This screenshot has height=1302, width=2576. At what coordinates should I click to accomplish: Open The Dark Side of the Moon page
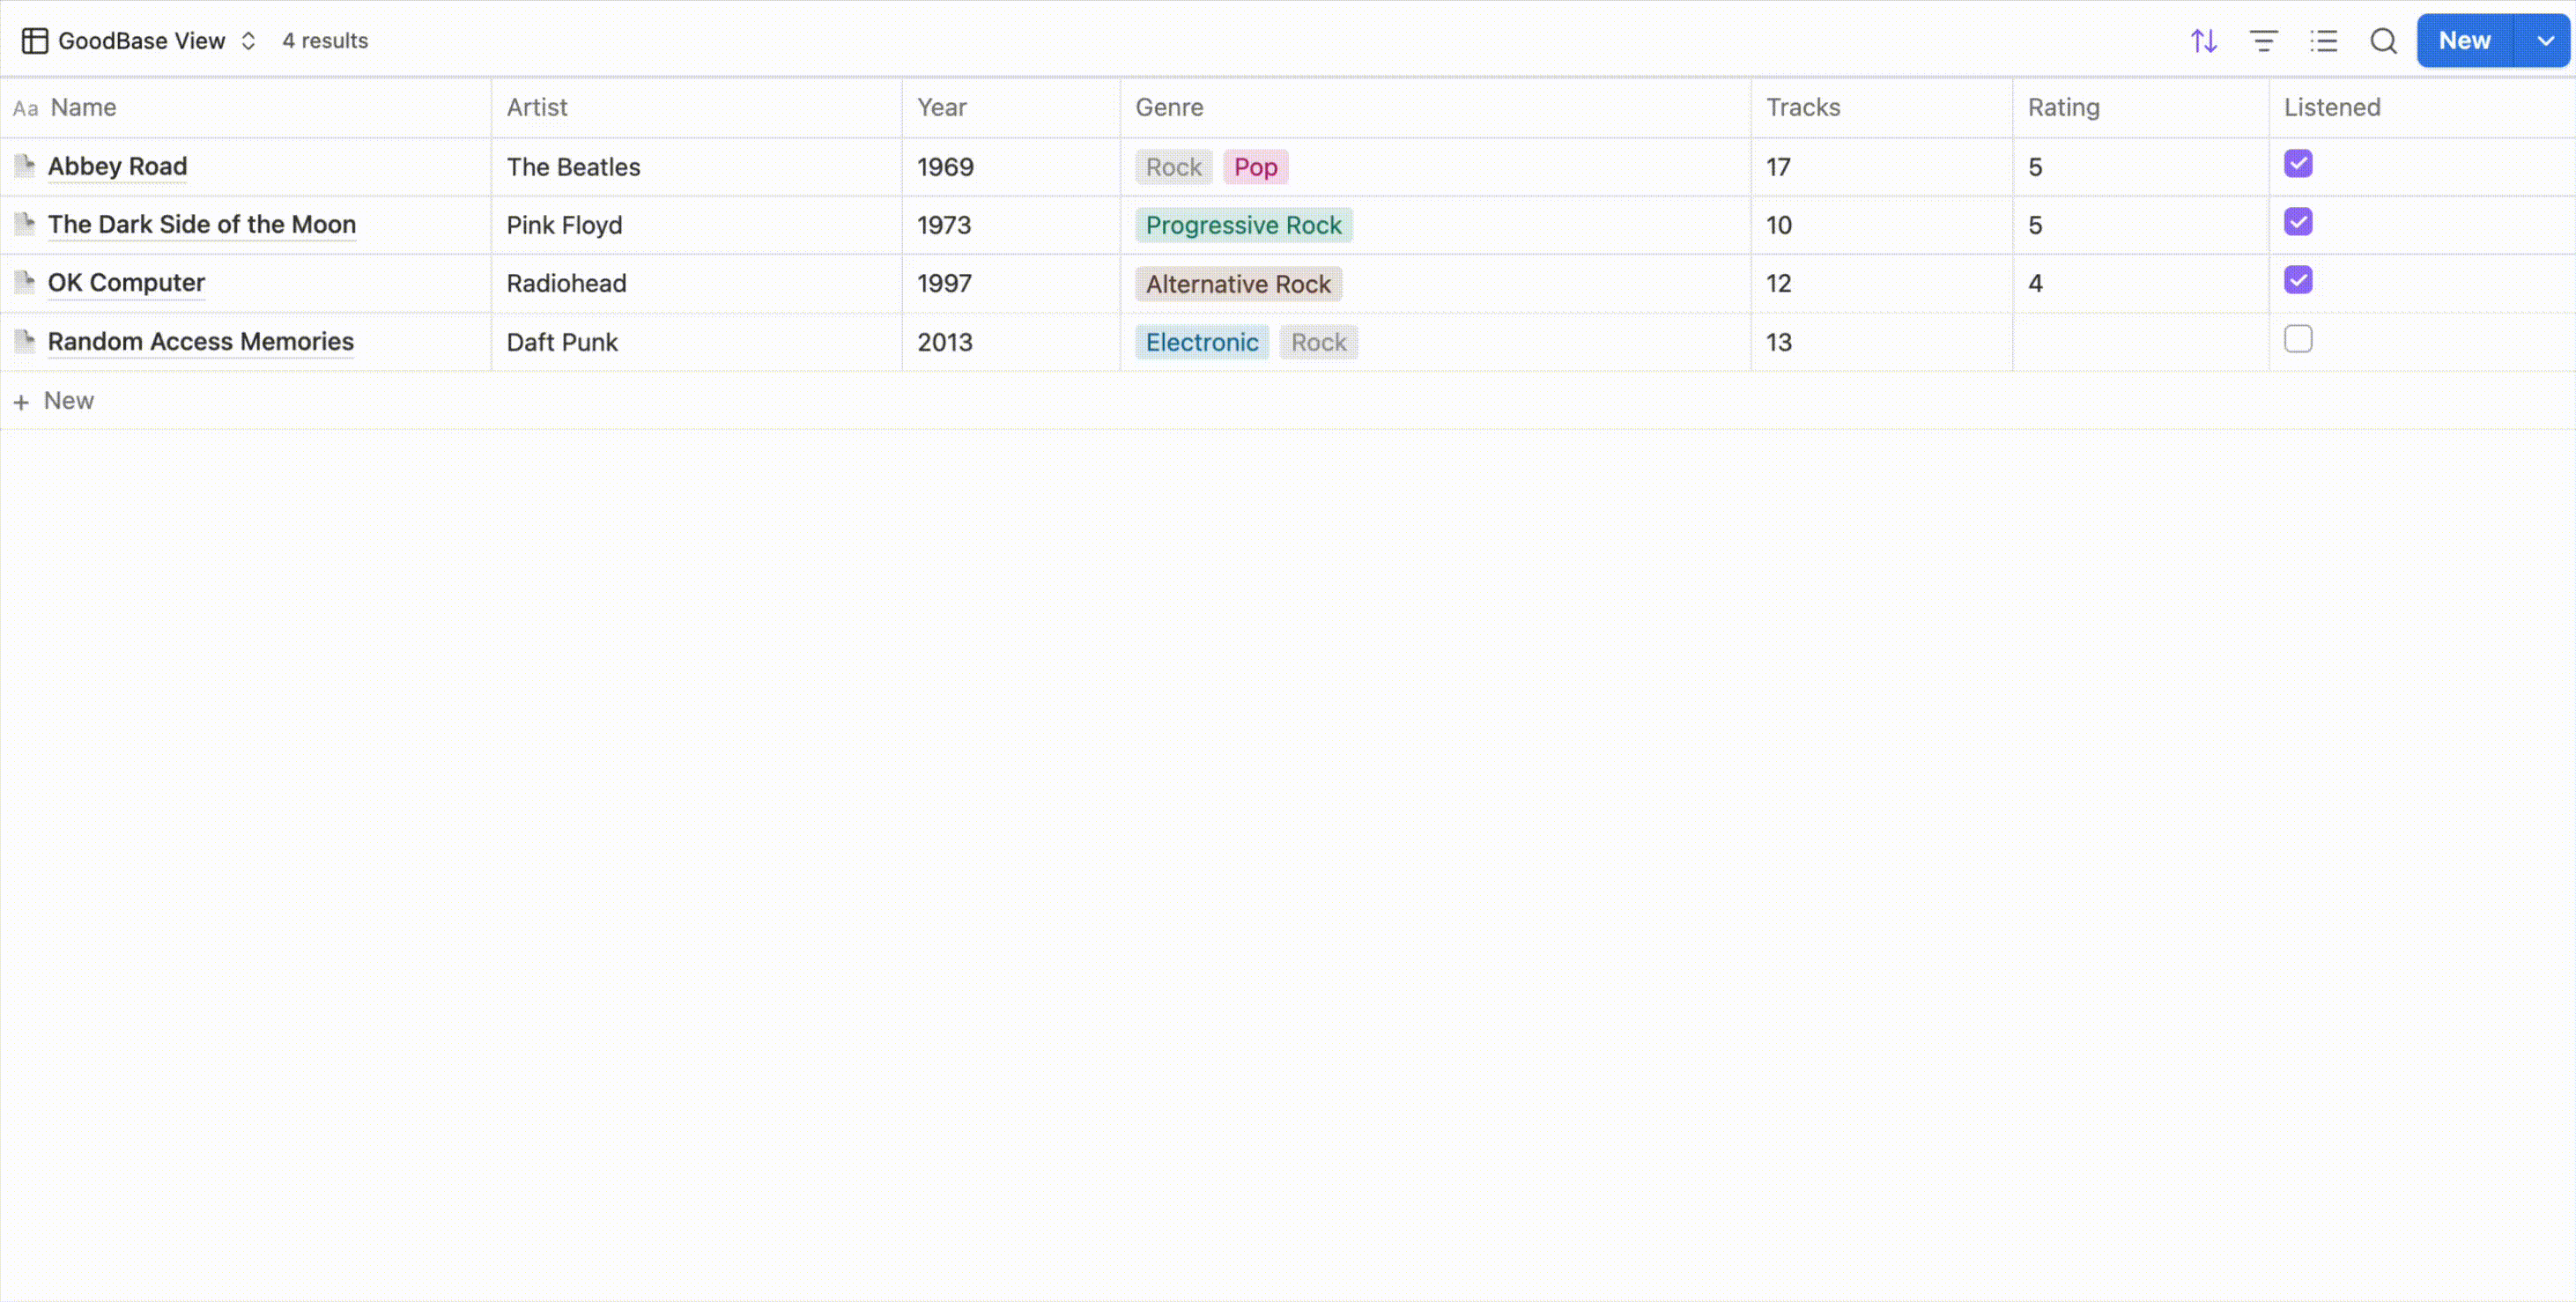(202, 224)
